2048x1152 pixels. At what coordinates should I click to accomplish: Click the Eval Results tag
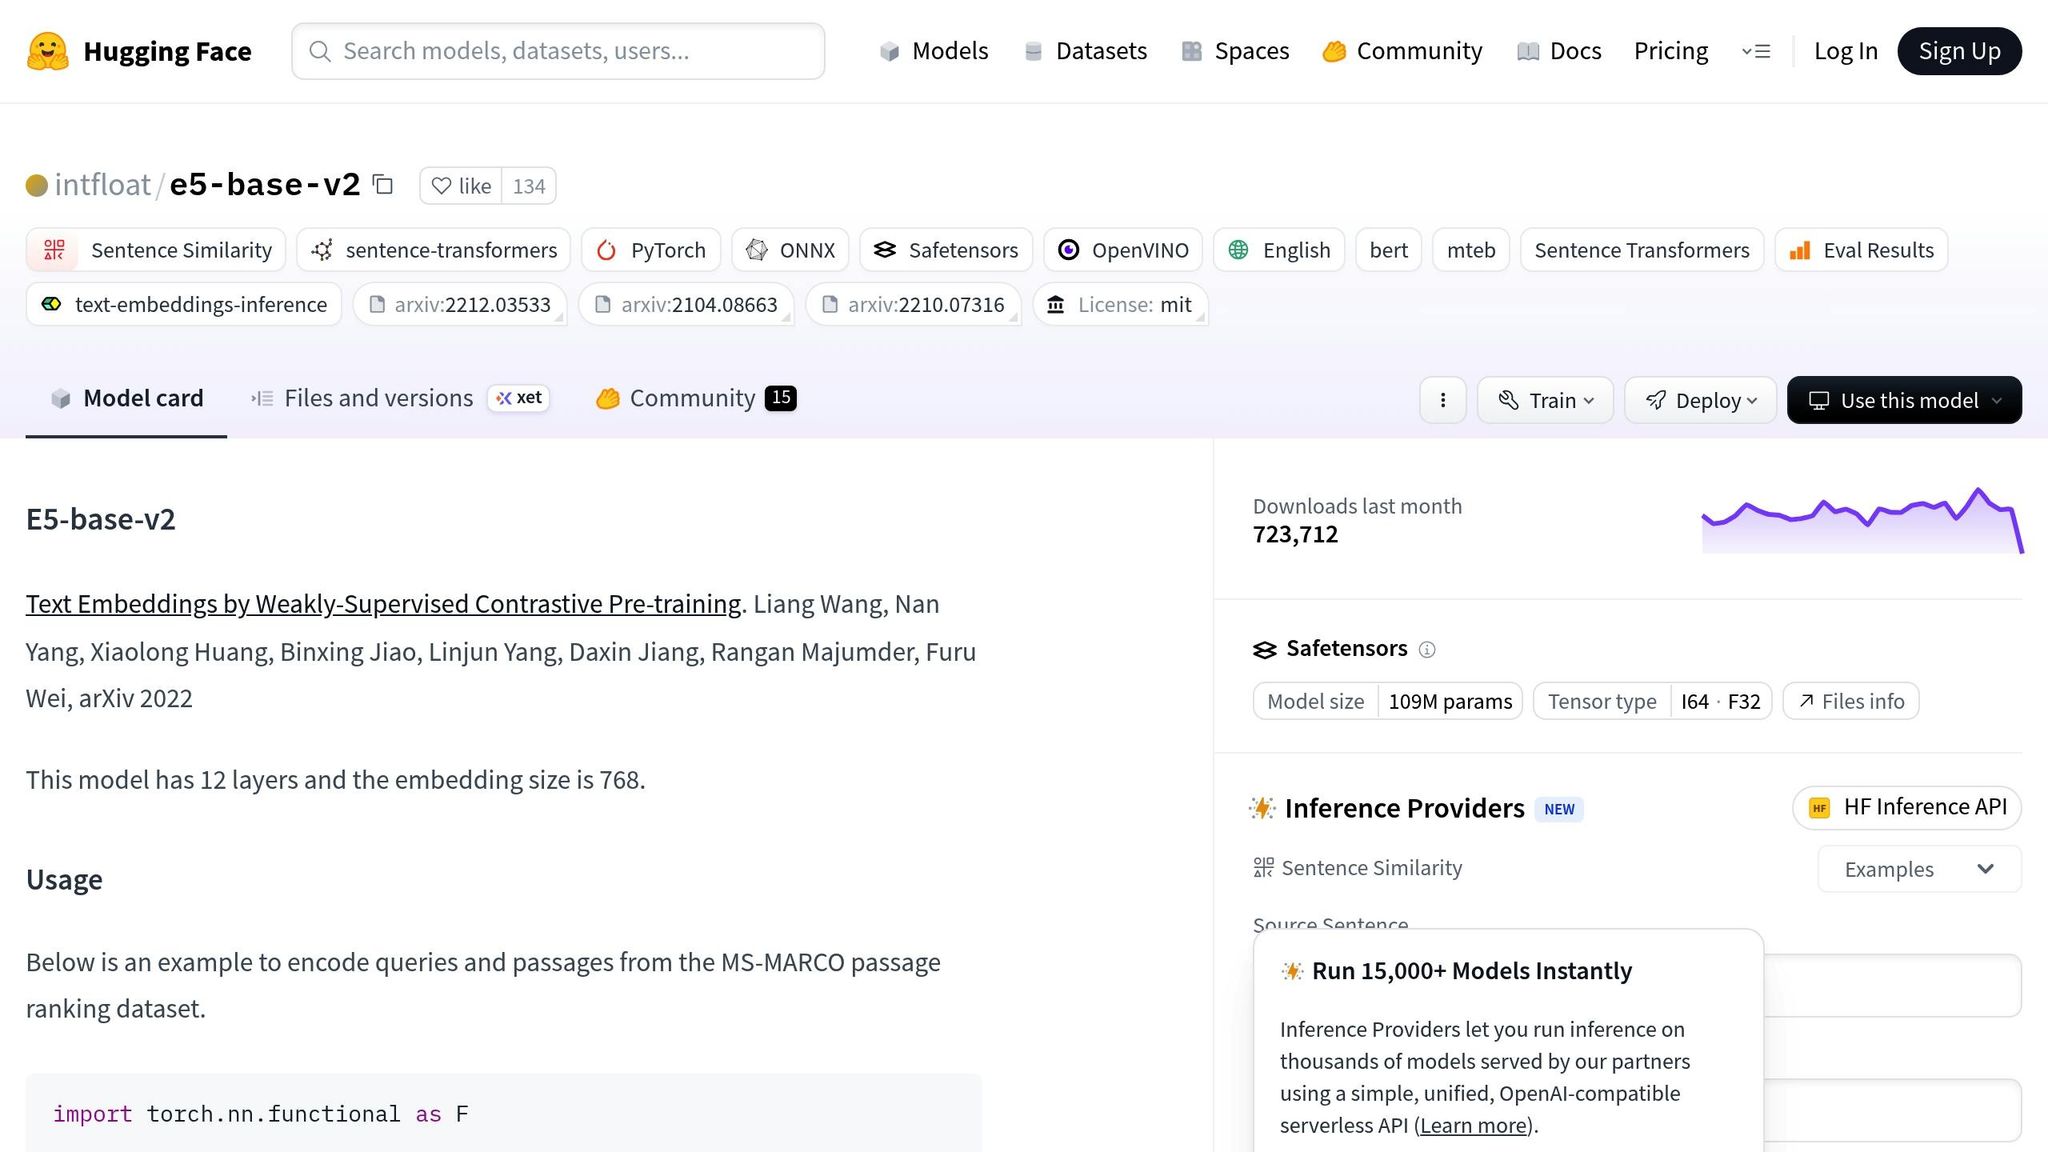tap(1861, 250)
